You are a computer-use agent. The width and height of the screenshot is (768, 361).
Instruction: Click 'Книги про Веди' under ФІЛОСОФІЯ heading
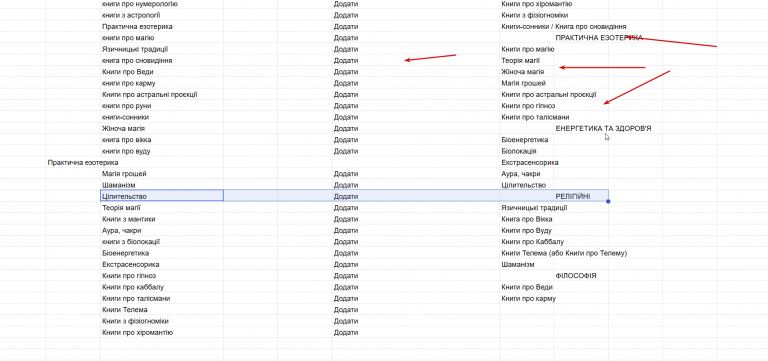point(527,287)
